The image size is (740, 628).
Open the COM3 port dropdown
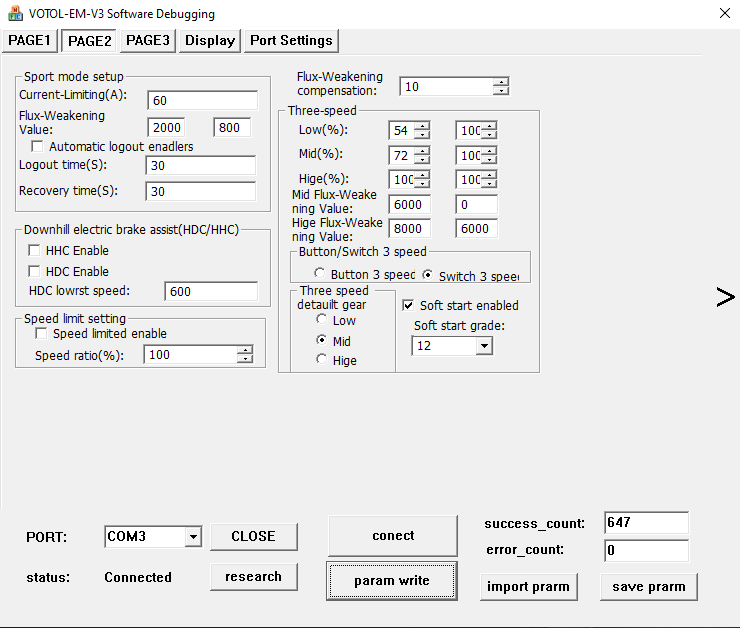[193, 537]
